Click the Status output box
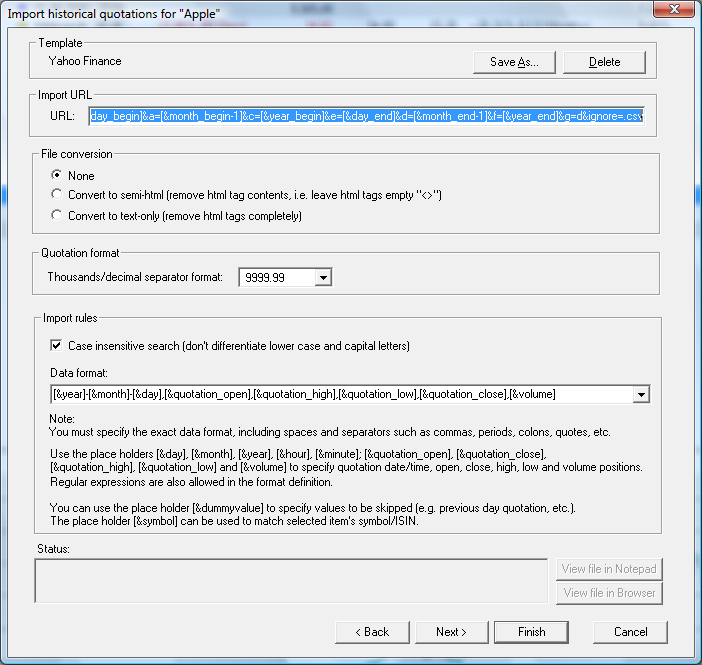Viewport: 702px width, 665px height. click(291, 580)
